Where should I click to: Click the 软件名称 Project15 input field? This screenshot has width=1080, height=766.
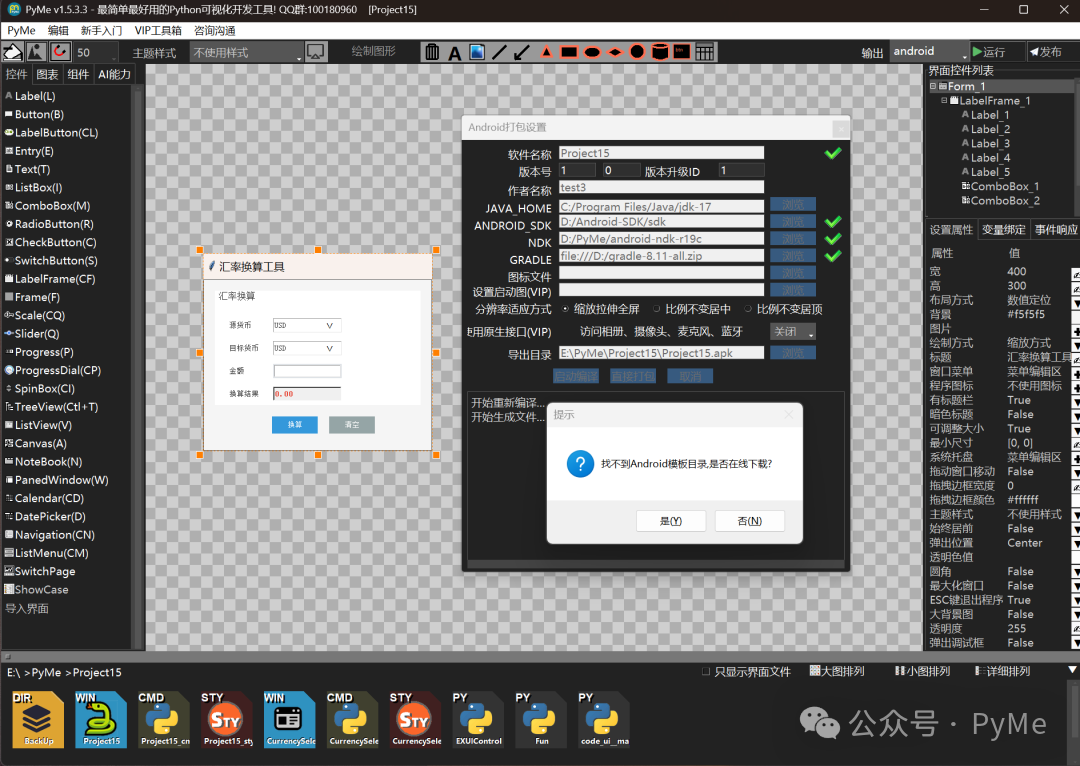pos(661,153)
